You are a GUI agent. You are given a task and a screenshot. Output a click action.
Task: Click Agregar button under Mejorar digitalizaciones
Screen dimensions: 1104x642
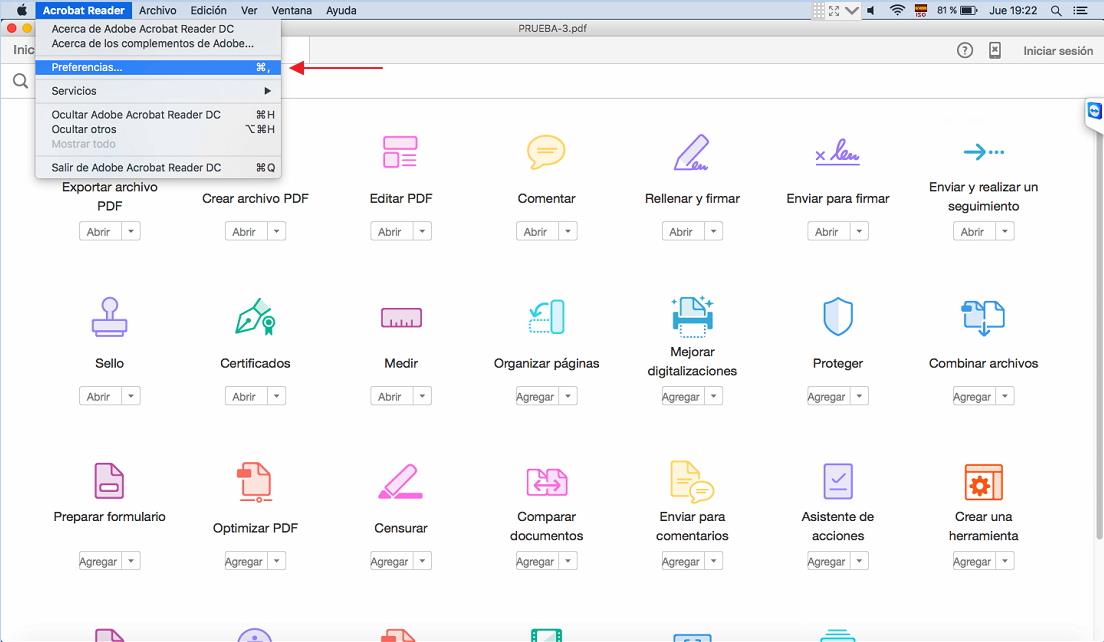click(x=681, y=396)
